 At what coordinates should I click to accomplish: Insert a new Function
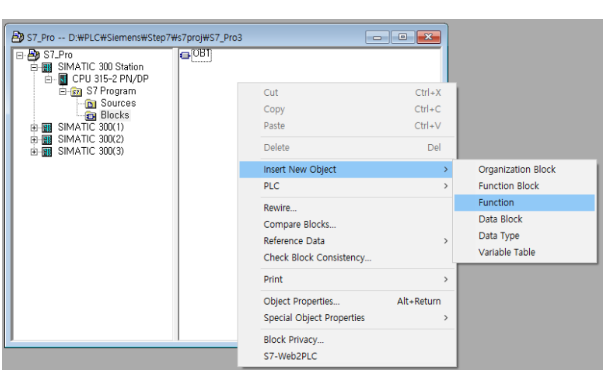tap(525, 202)
